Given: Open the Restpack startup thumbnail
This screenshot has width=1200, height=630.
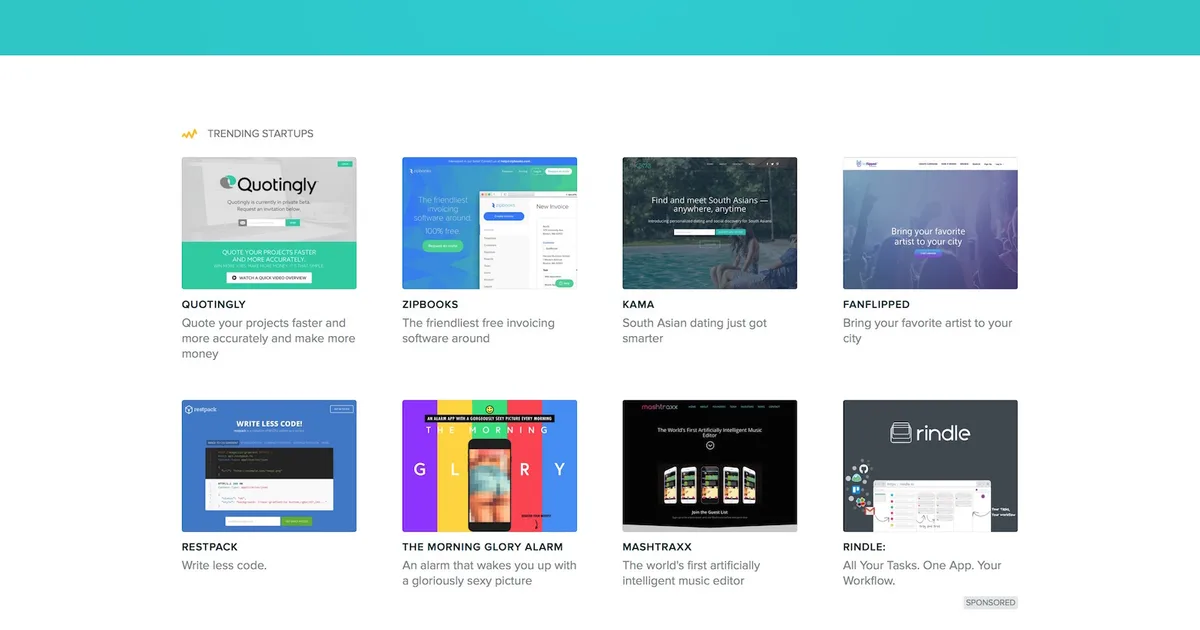Looking at the screenshot, I should pos(269,466).
